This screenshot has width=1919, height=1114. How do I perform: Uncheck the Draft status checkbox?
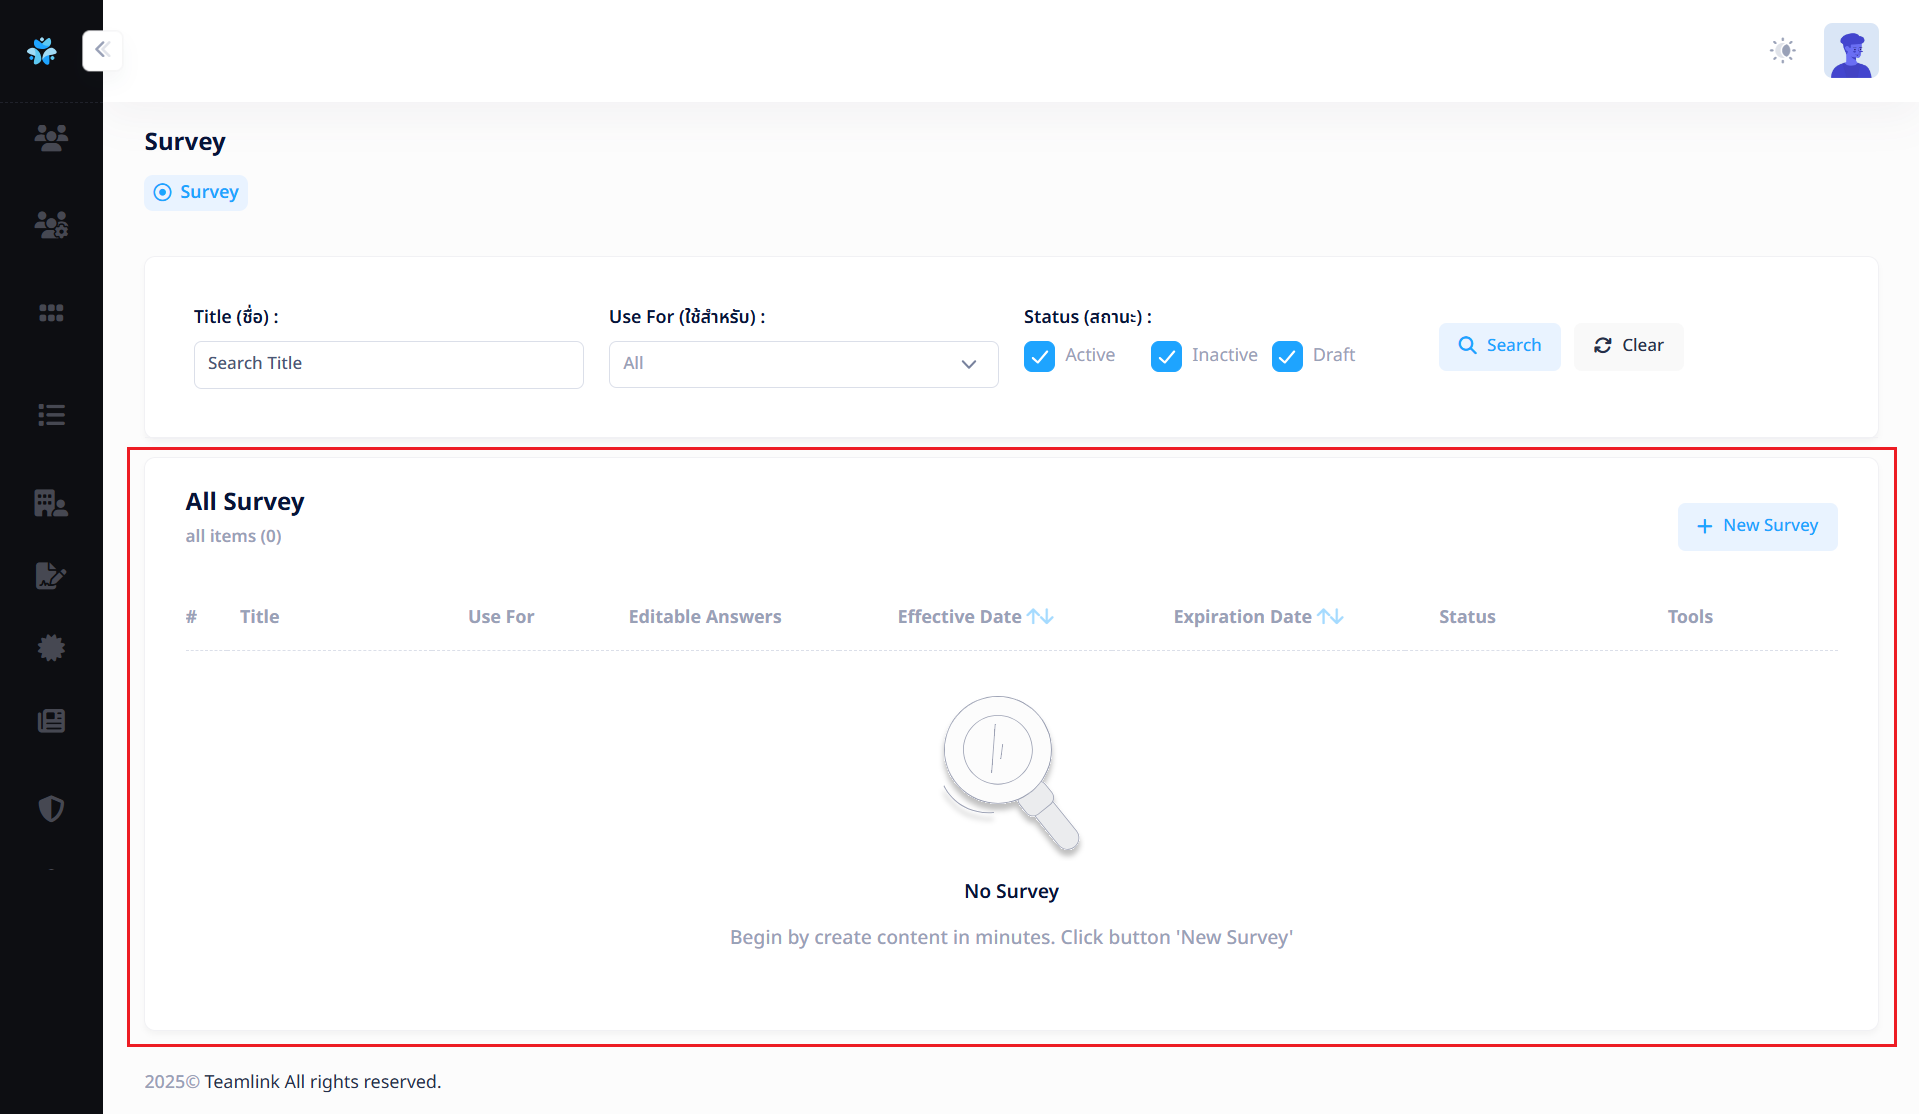[1287, 356]
